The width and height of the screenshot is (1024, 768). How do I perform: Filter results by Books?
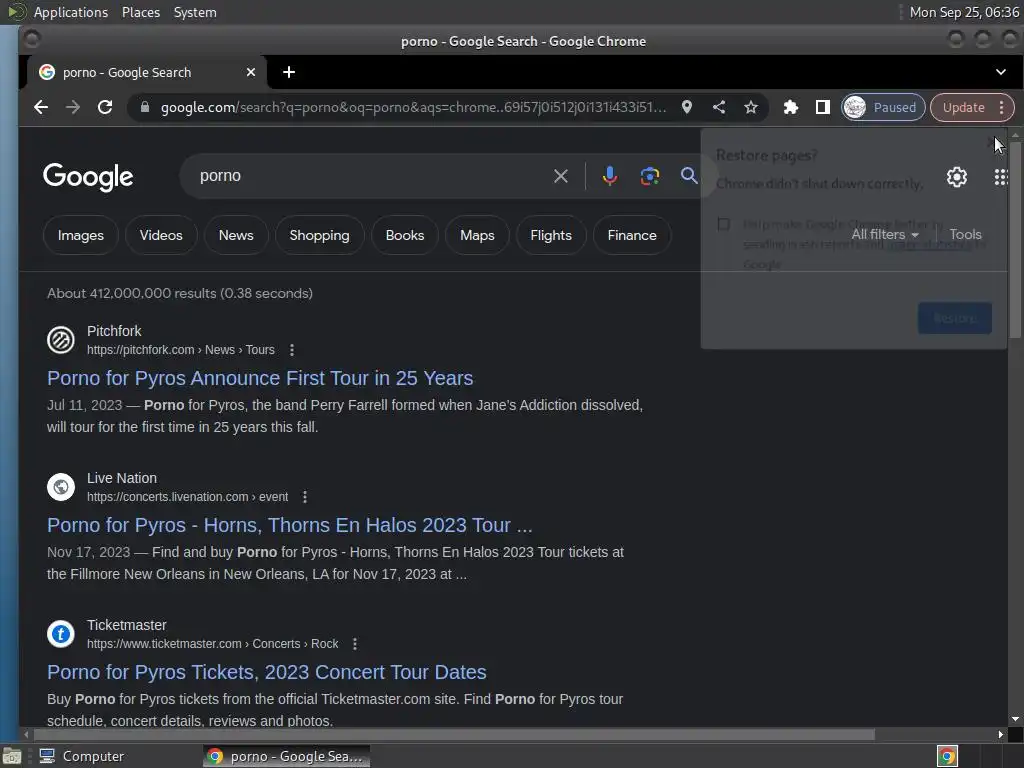tap(405, 235)
